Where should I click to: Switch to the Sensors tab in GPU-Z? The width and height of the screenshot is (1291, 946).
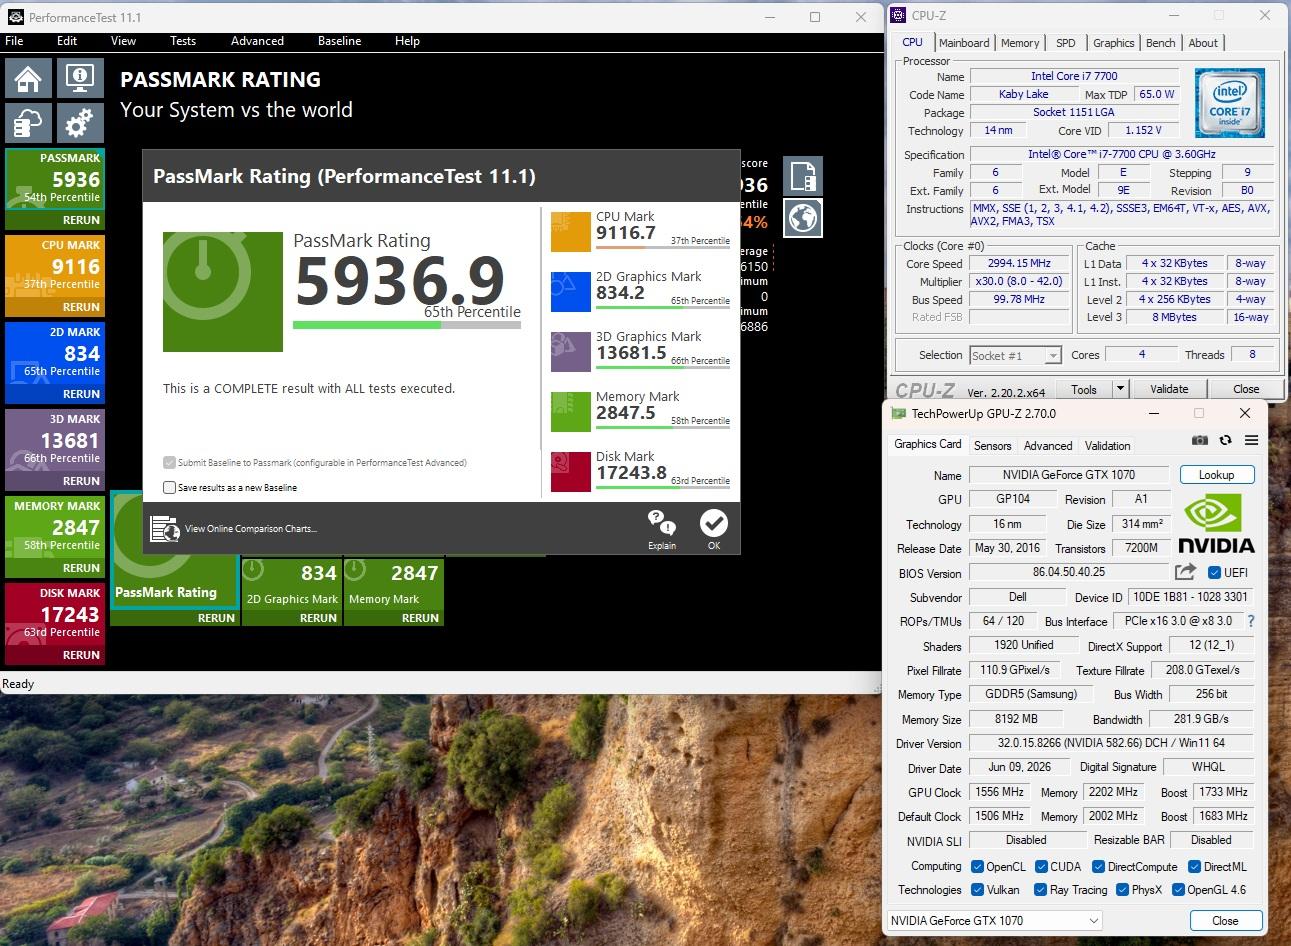pos(992,446)
